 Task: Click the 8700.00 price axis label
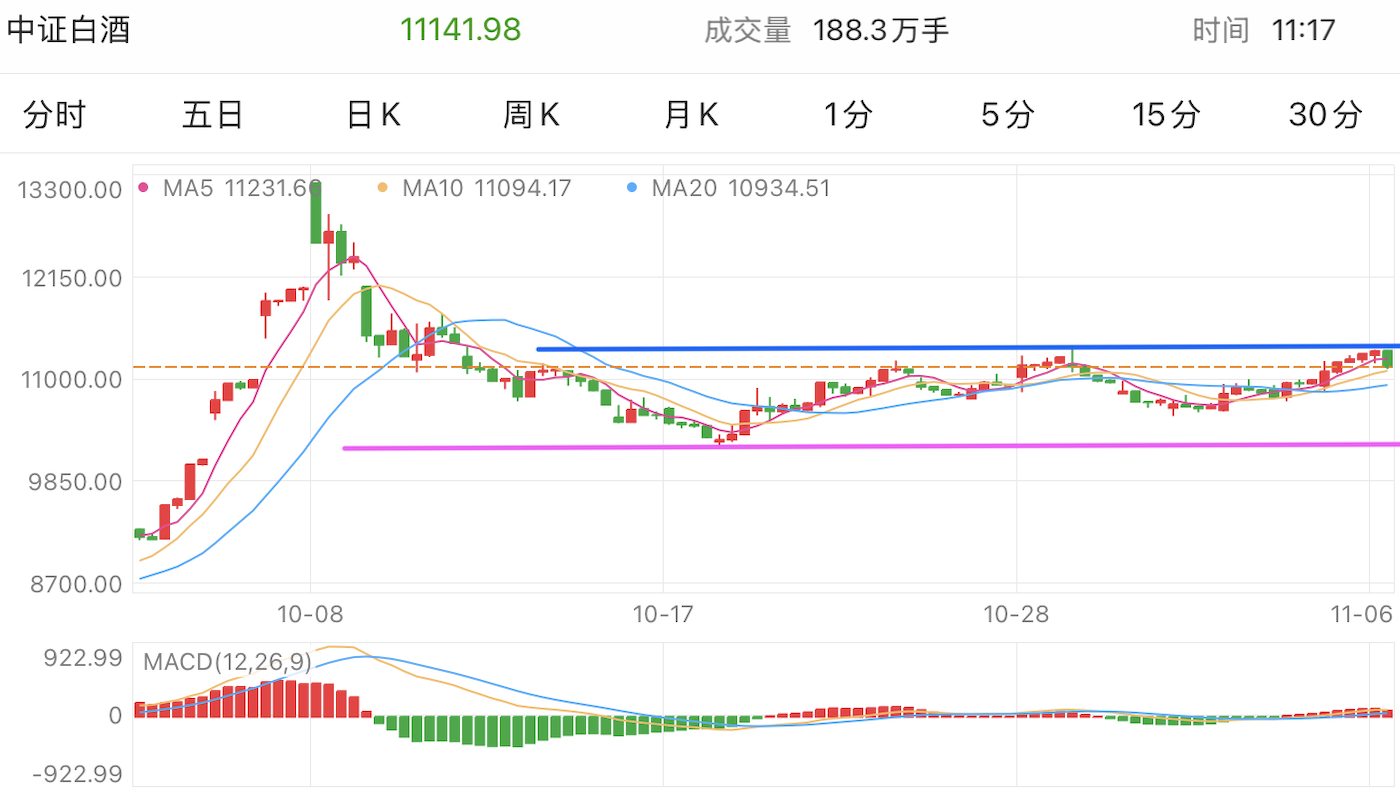point(76,583)
